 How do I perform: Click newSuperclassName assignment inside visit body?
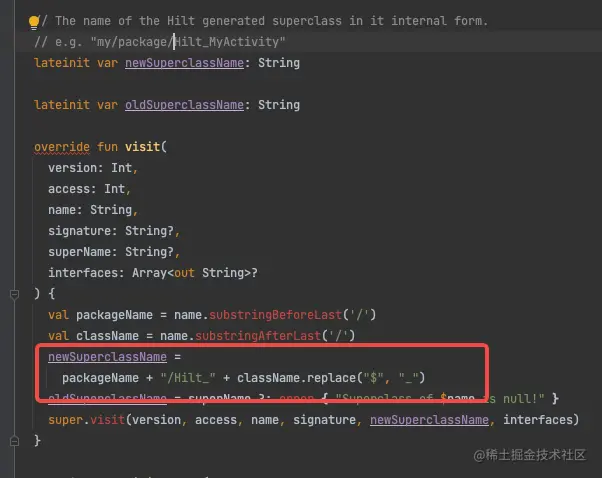(x=108, y=357)
